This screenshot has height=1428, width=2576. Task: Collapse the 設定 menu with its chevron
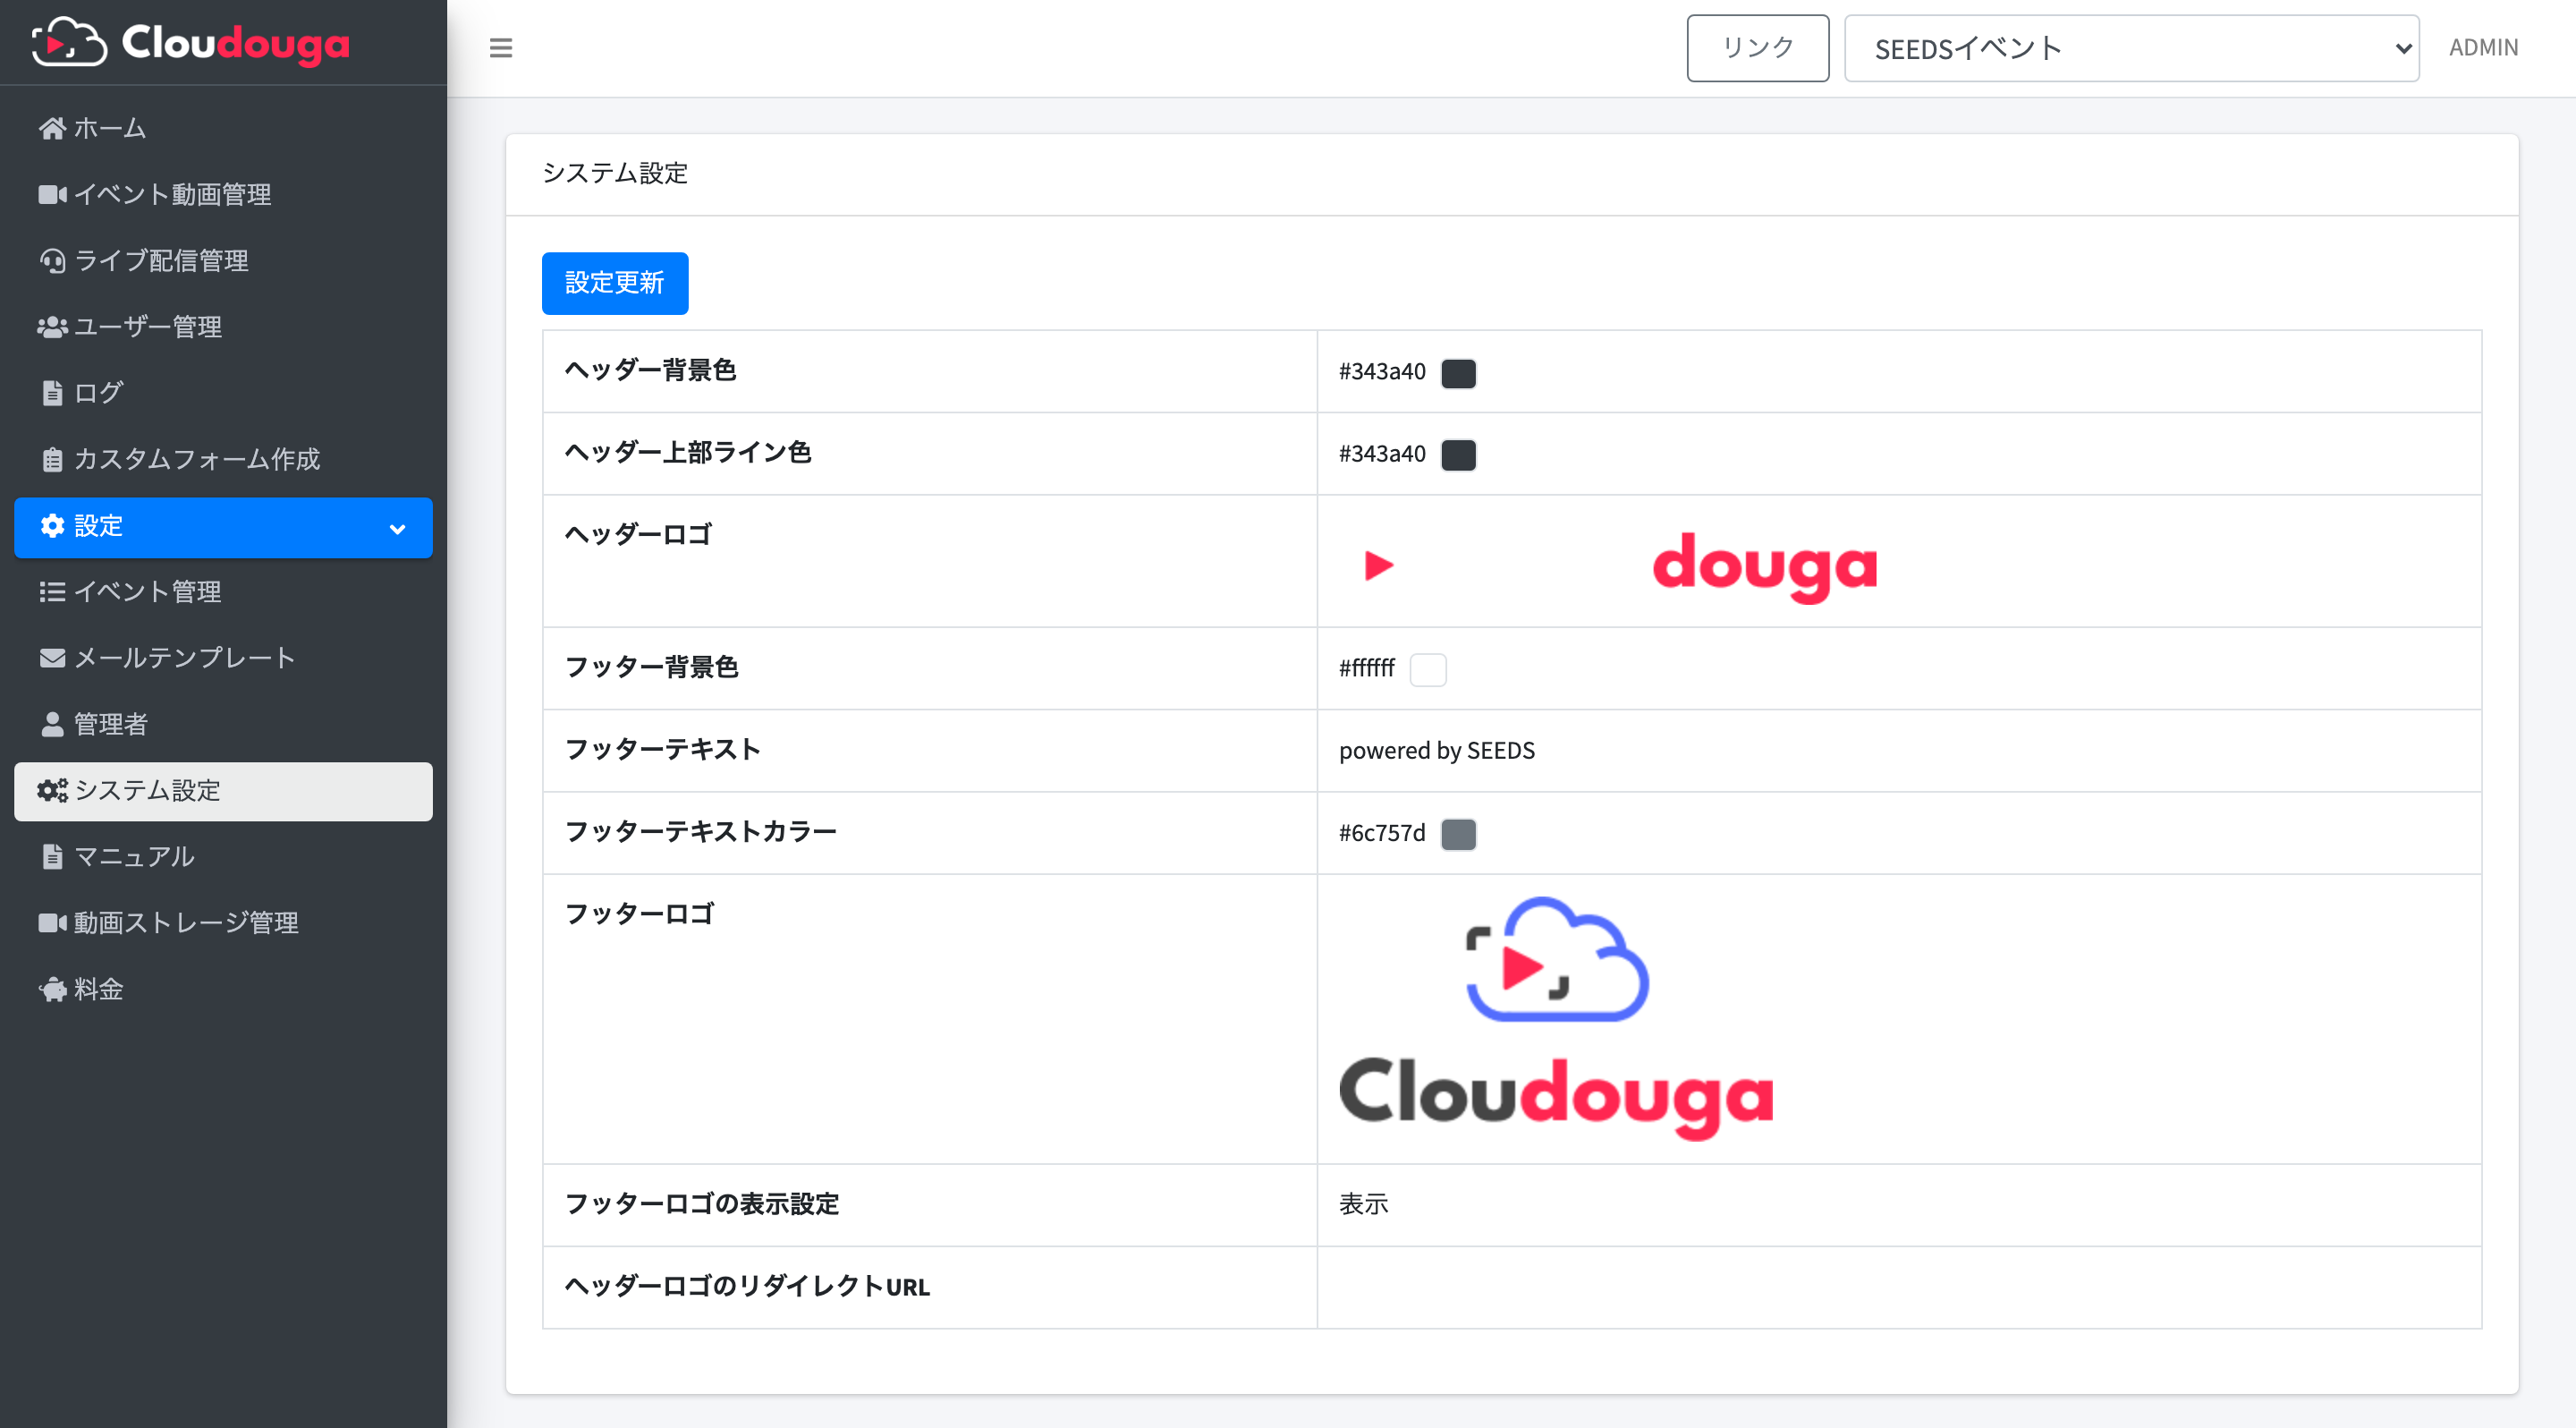[397, 529]
